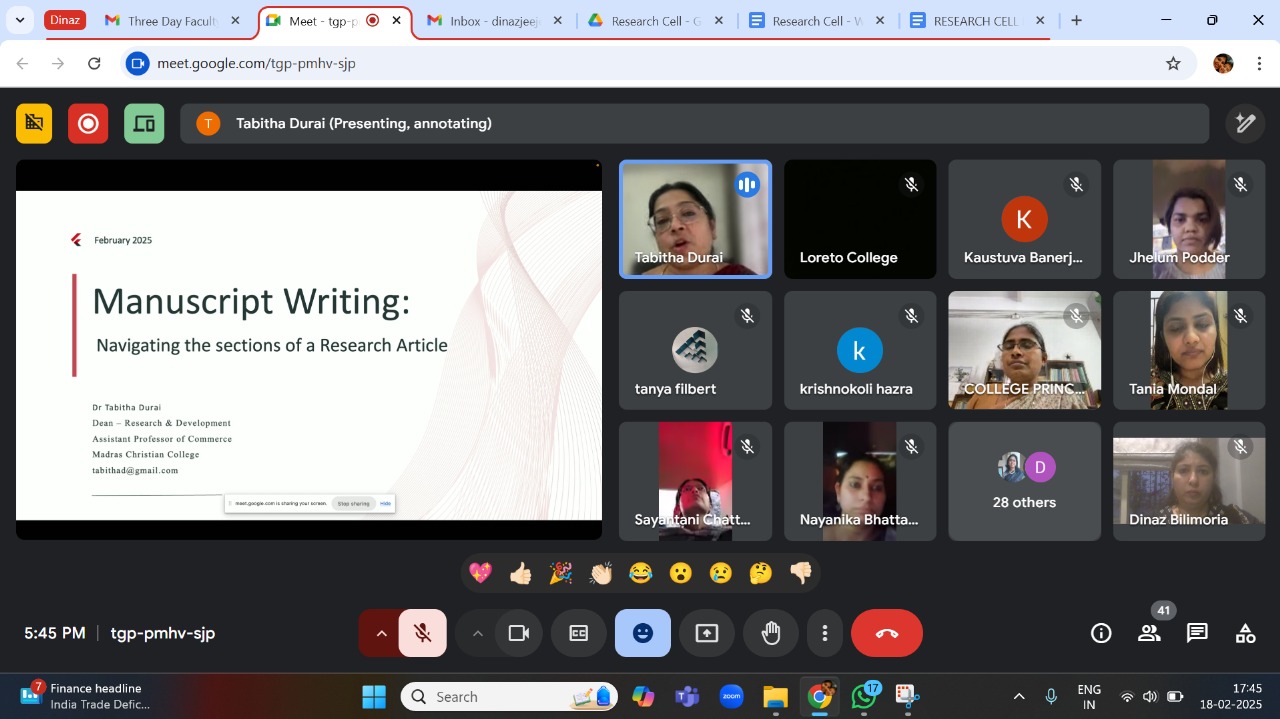Open the more options three-dot menu
This screenshot has width=1280, height=719.
pyautogui.click(x=825, y=633)
